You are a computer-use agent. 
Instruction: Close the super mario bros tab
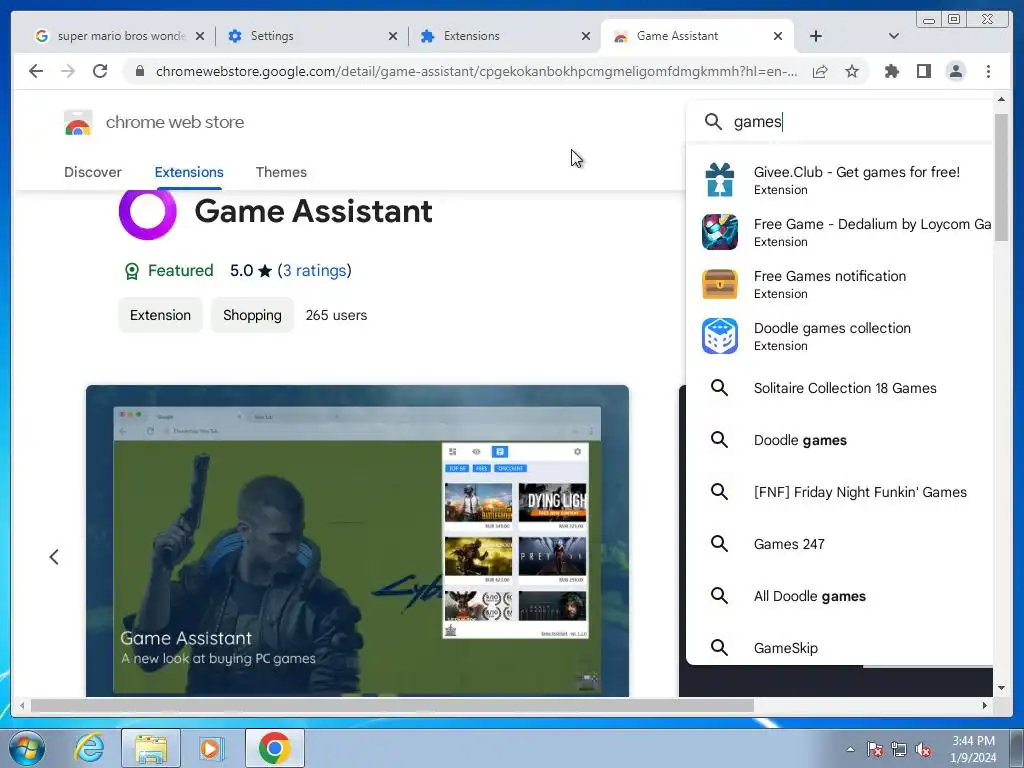click(x=200, y=36)
